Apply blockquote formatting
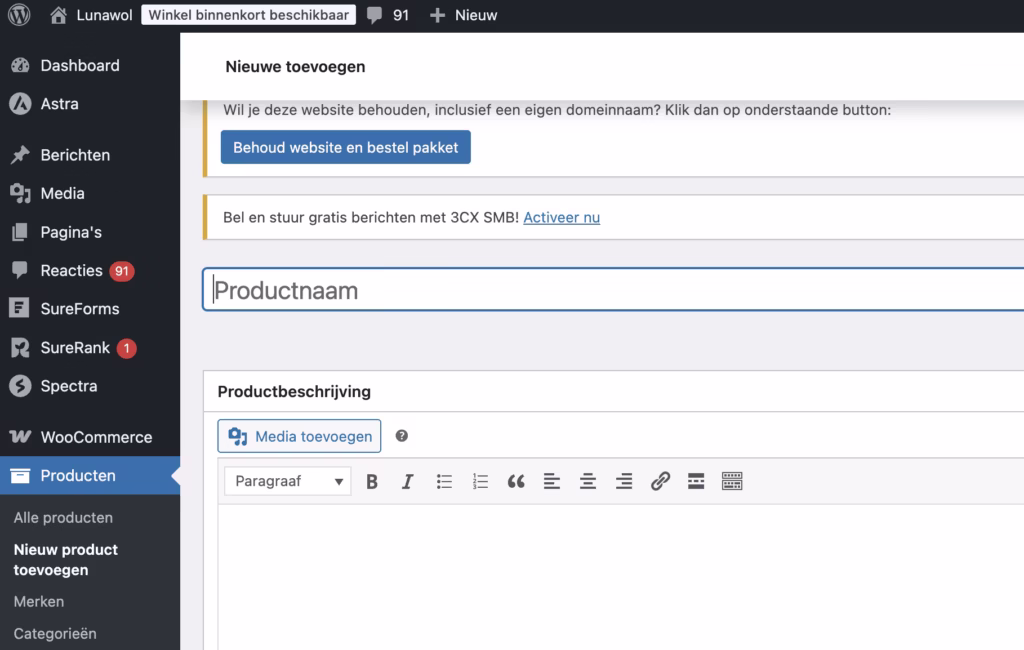The image size is (1024, 650). click(516, 481)
